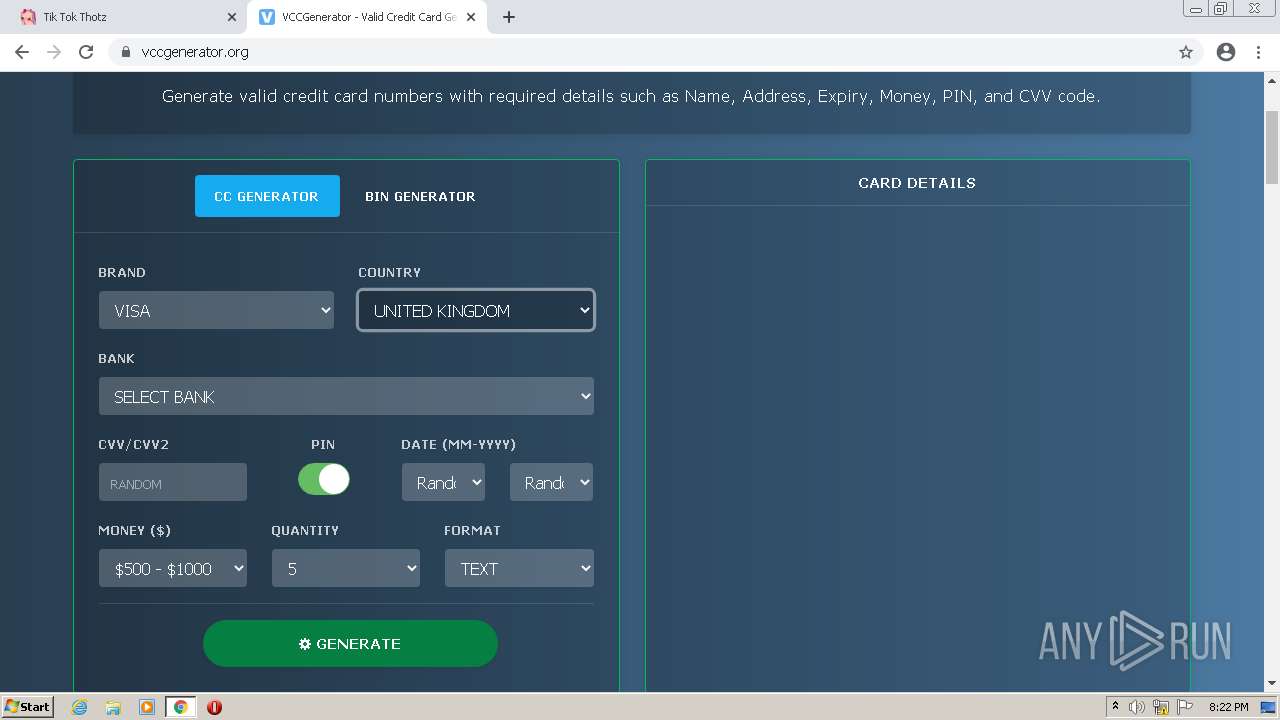Open the MONEY dropdown showing $500 - $1000
Viewport: 1280px width, 720px height.
[172, 569]
